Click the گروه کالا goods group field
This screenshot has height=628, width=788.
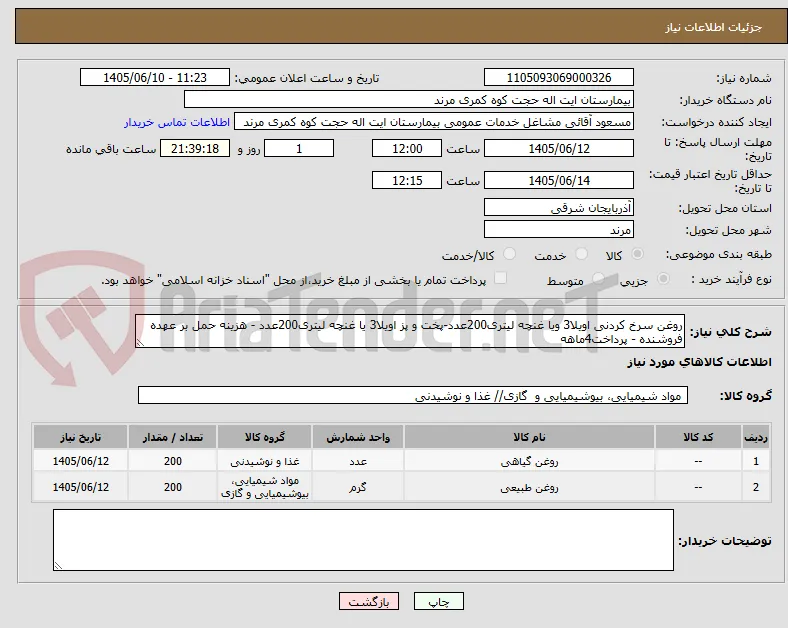click(413, 395)
